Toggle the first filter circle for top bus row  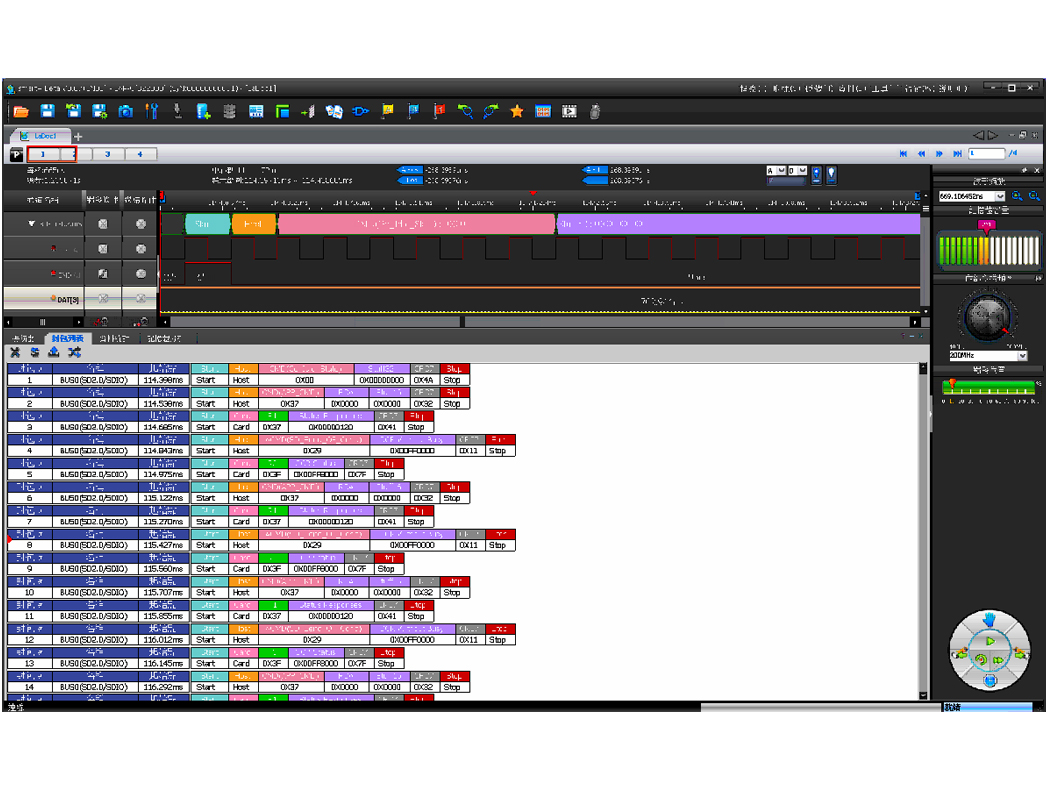point(103,225)
